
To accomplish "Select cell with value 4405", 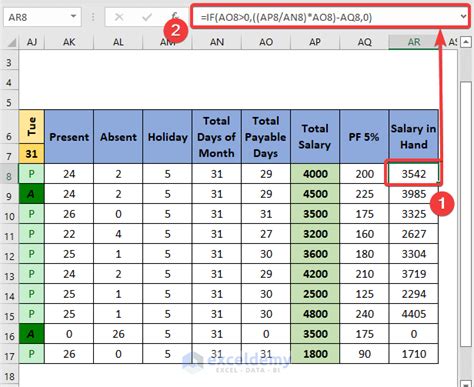I will (413, 314).
